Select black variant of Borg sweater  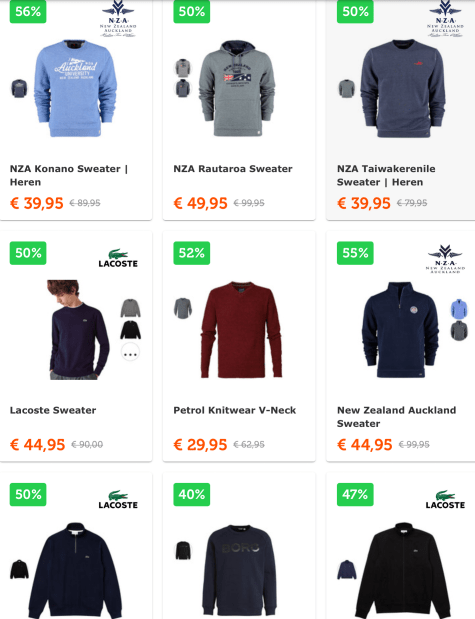(x=183, y=550)
